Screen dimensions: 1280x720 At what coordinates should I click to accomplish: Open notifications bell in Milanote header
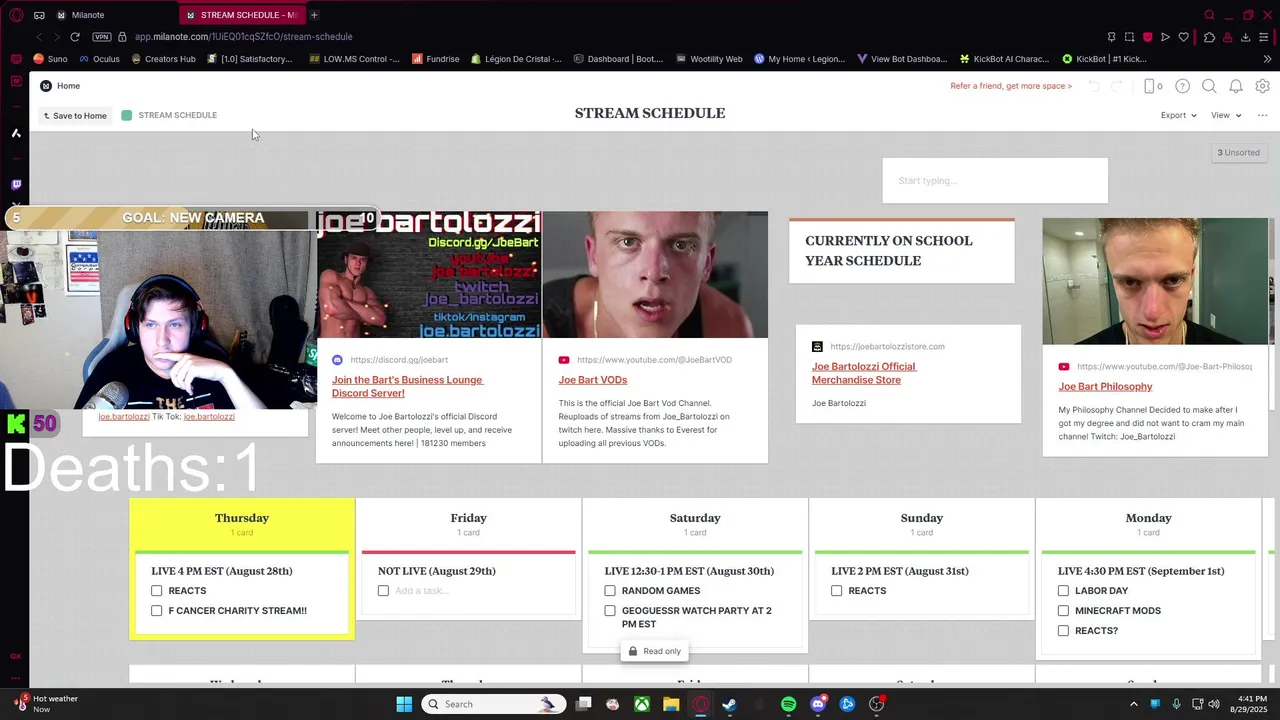(1236, 86)
